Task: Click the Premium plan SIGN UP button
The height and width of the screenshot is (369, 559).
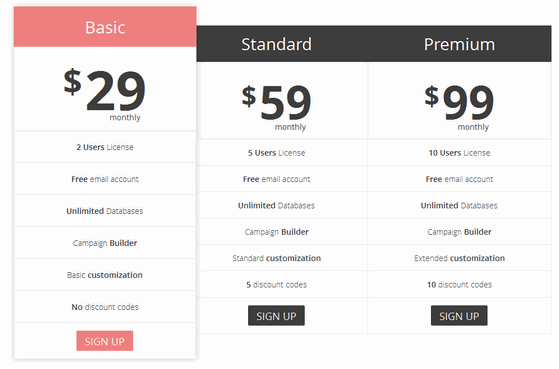Action: pos(459,316)
